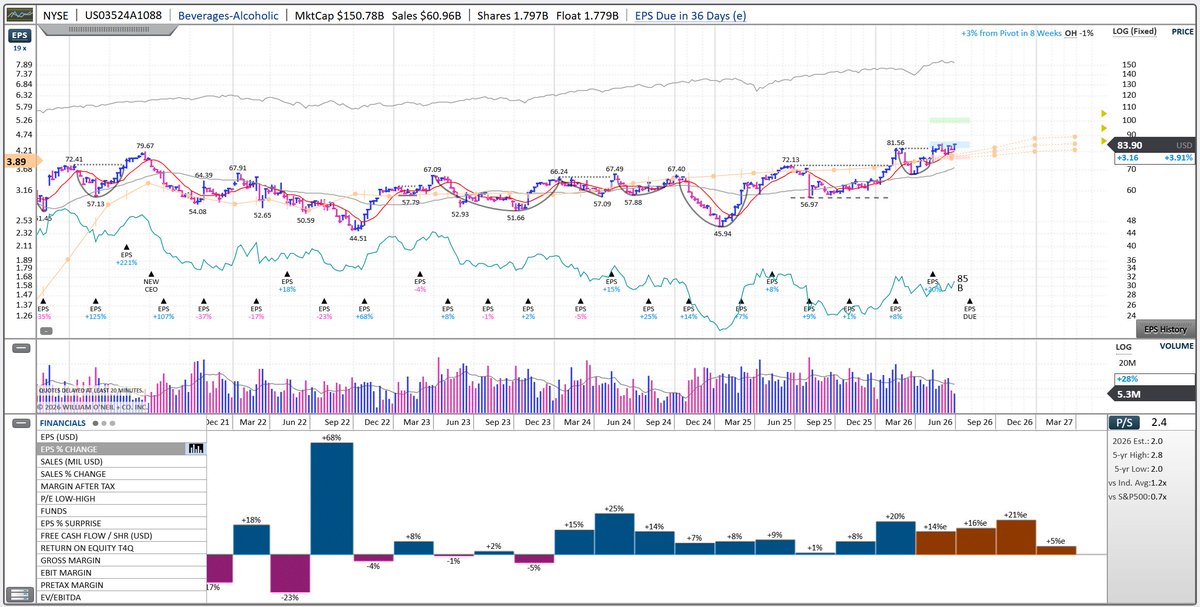Viewport: 1200px width, 607px height.
Task: Click the +68% bar in the EPS chart
Action: coord(331,498)
